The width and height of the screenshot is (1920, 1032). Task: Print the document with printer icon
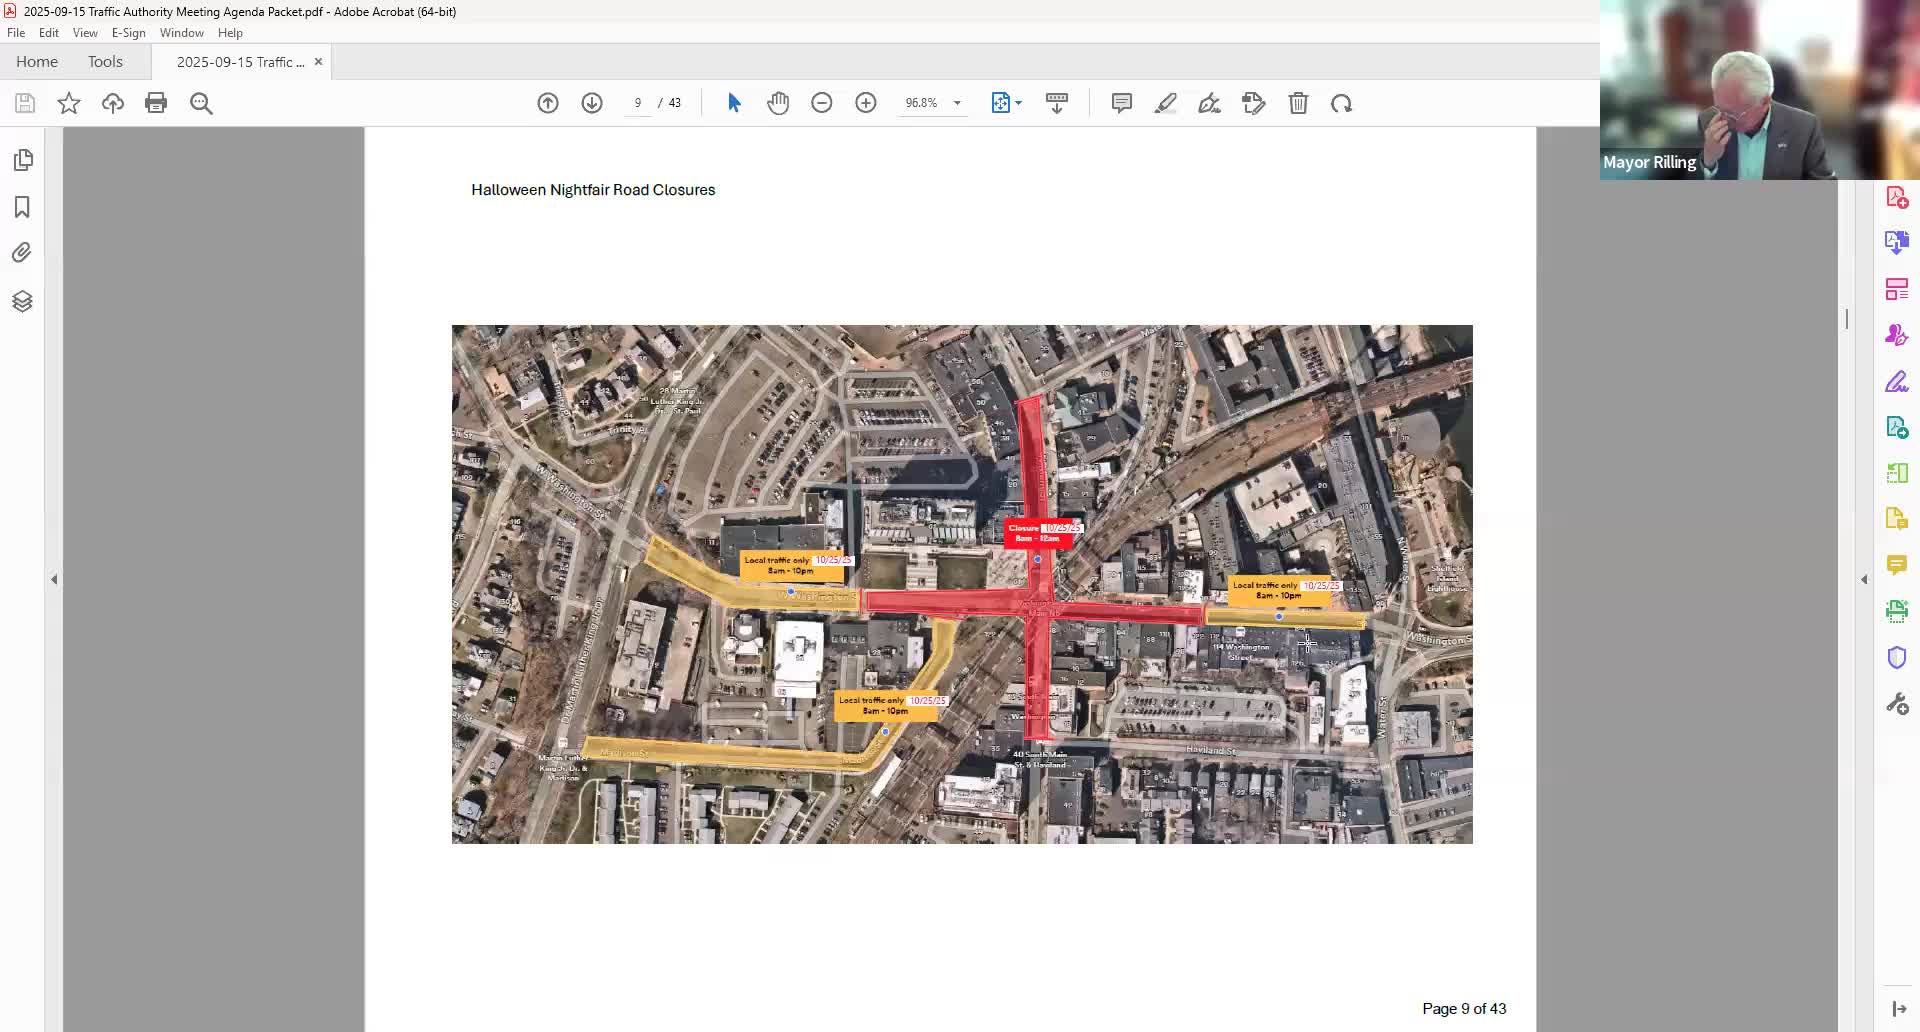(156, 103)
